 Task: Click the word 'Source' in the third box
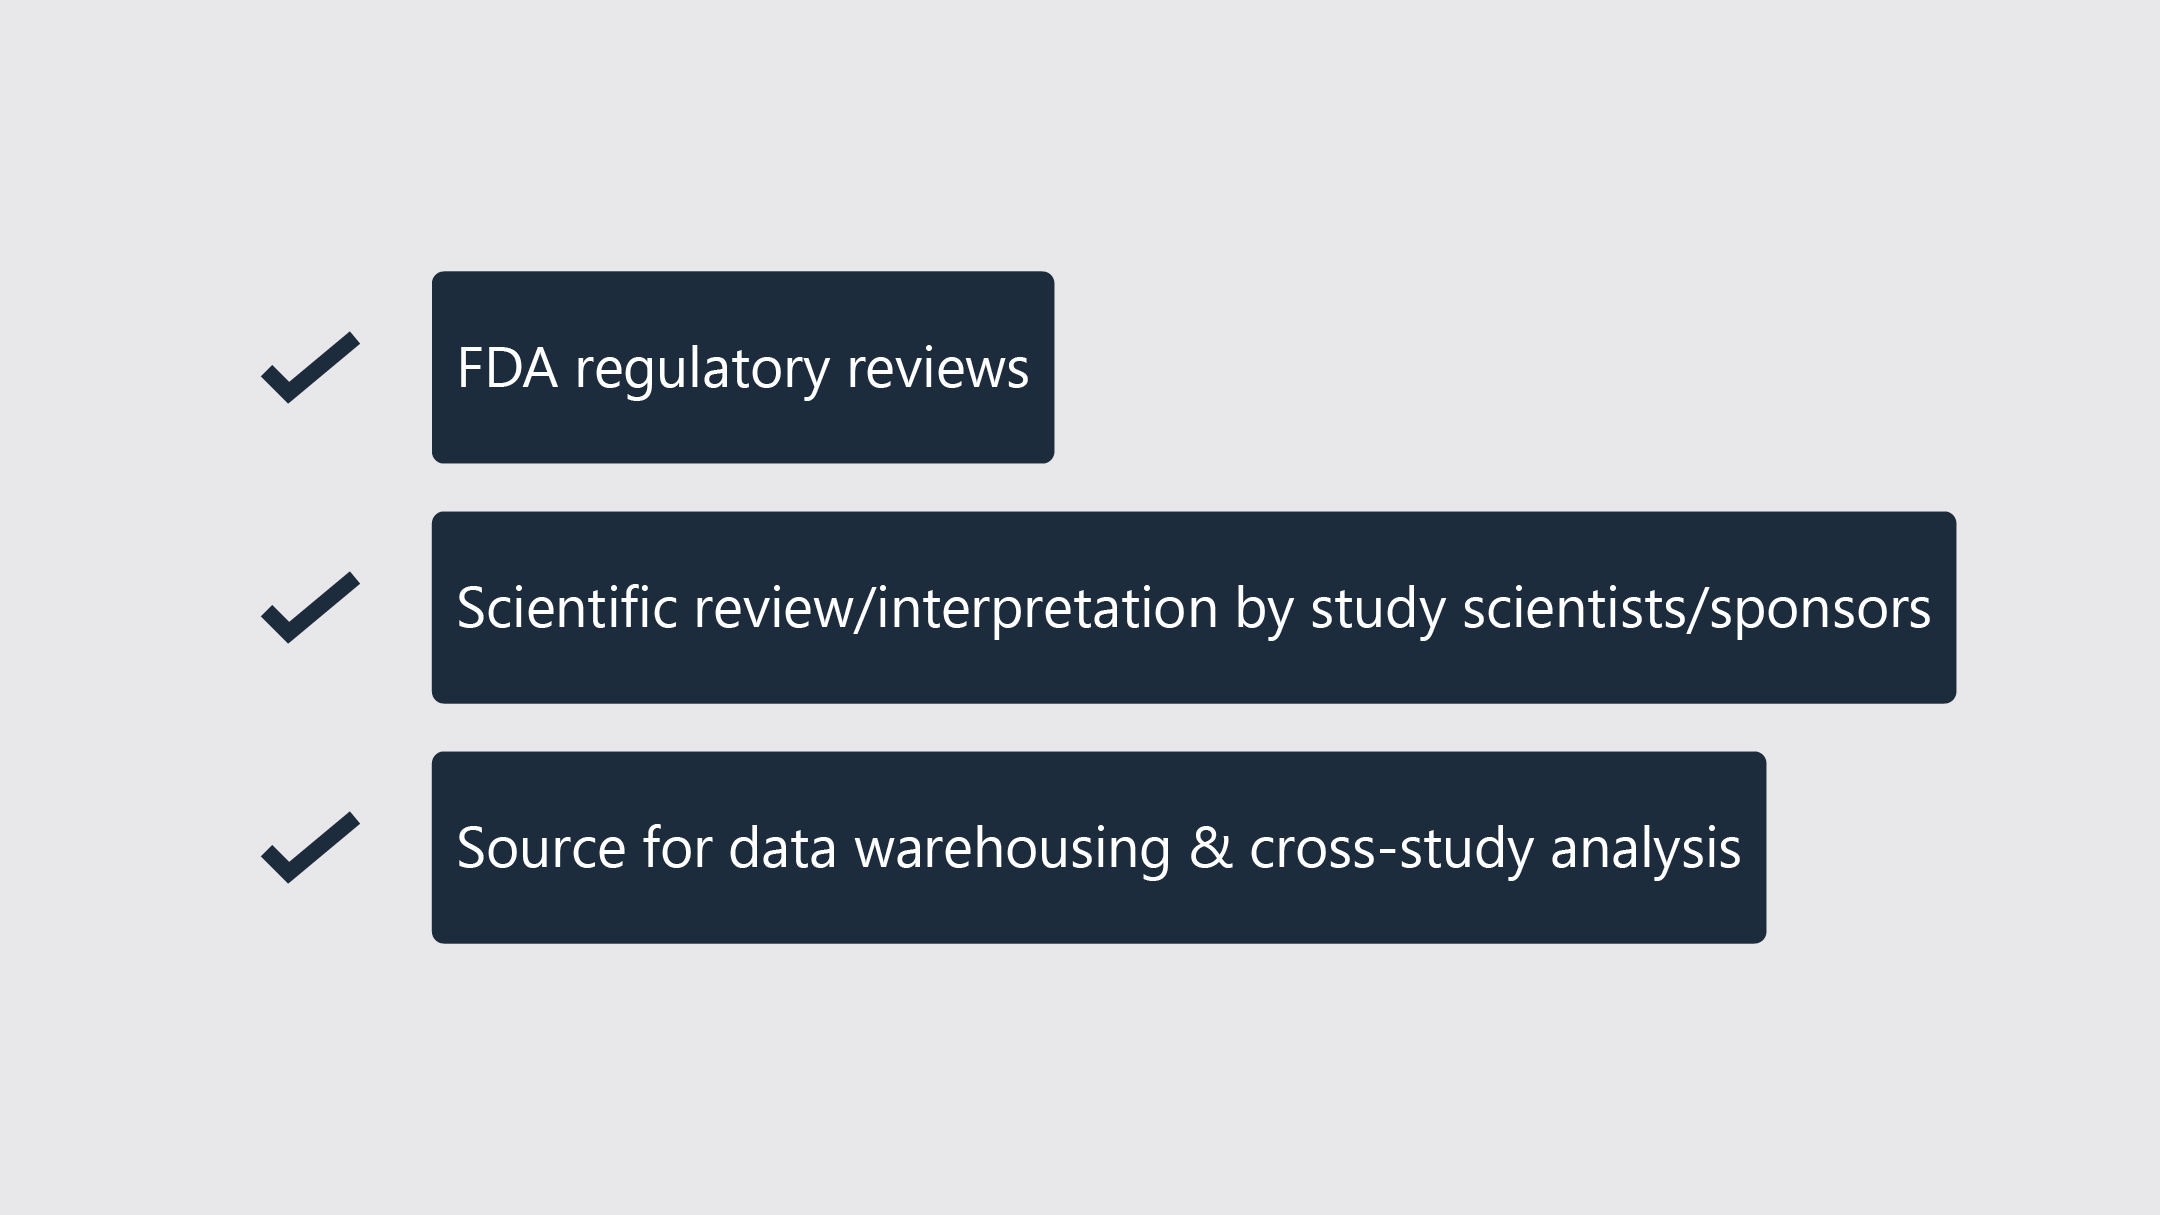click(x=541, y=848)
